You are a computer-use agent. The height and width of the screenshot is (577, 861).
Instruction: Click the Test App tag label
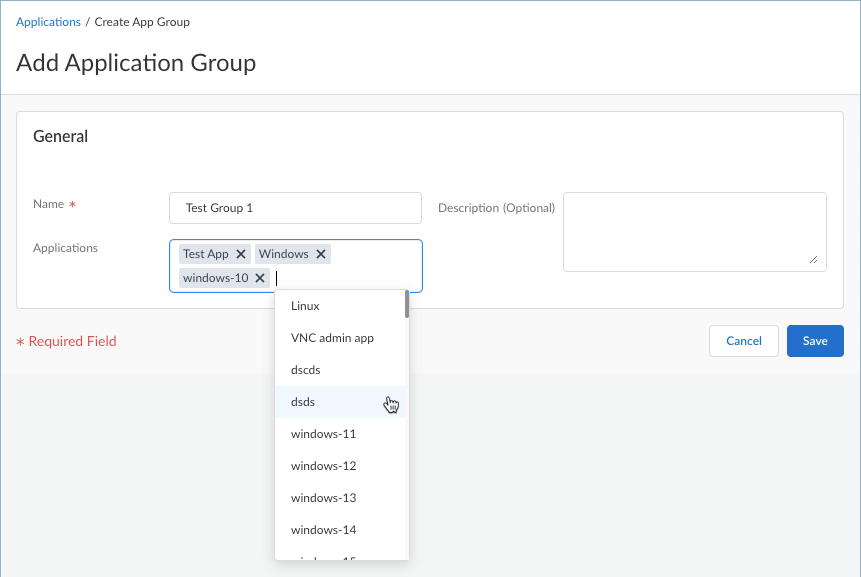pos(206,254)
